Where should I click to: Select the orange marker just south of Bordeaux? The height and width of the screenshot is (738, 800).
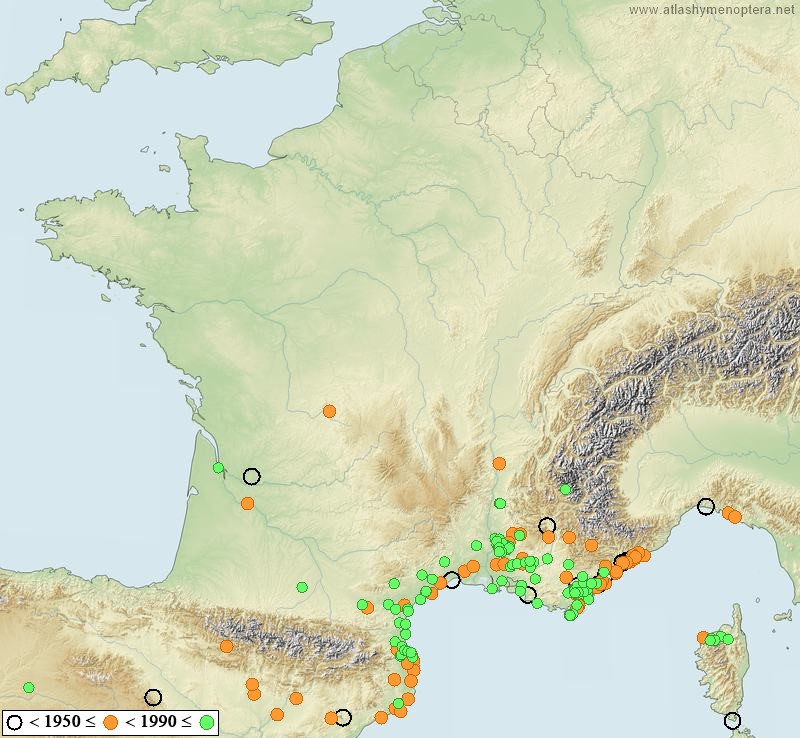pos(247,503)
